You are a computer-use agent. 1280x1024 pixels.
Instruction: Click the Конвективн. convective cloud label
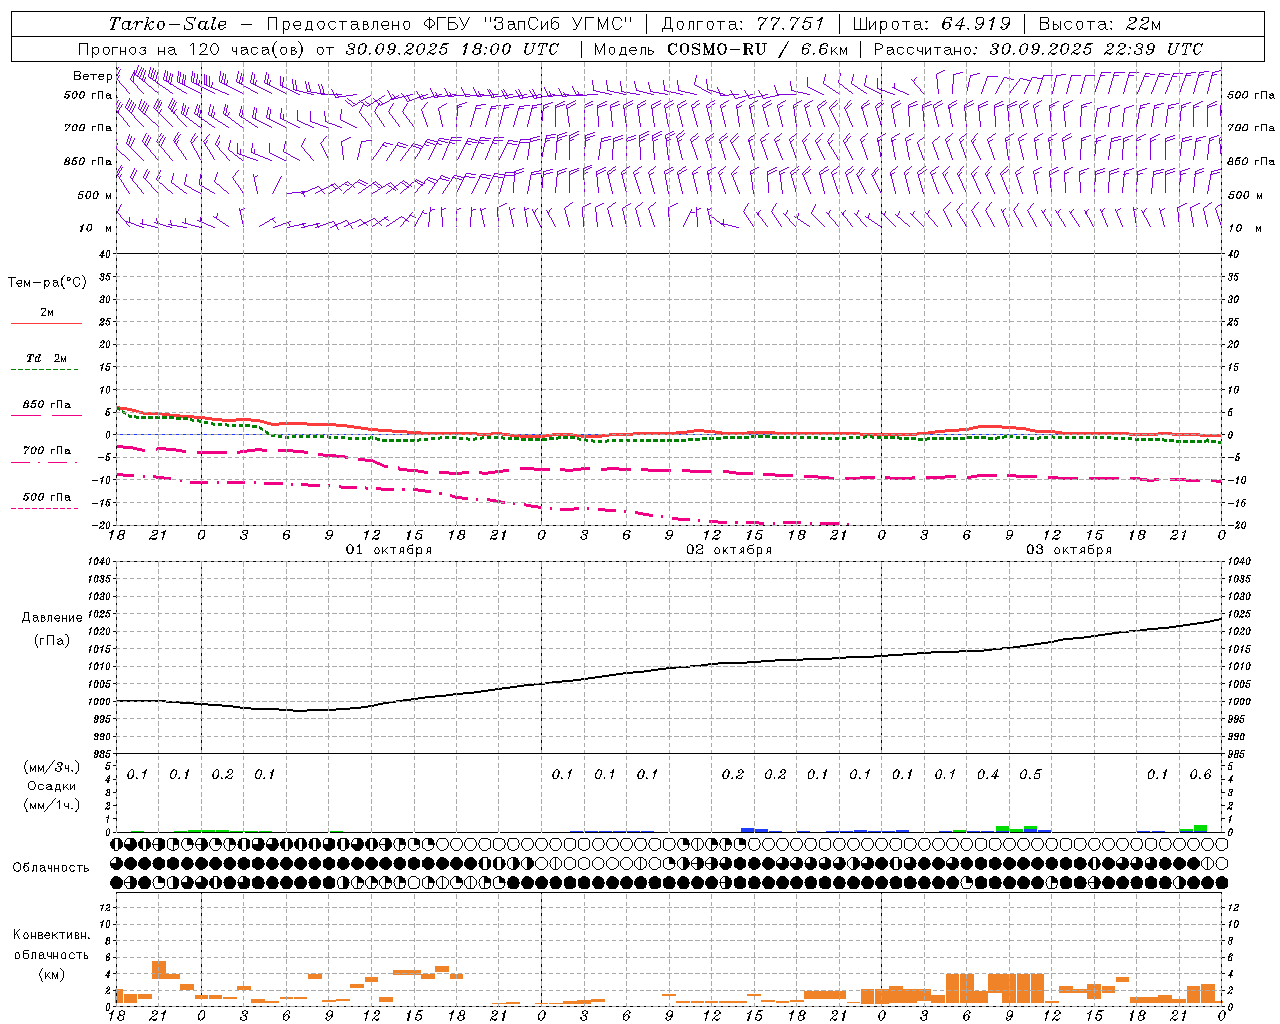(52, 935)
